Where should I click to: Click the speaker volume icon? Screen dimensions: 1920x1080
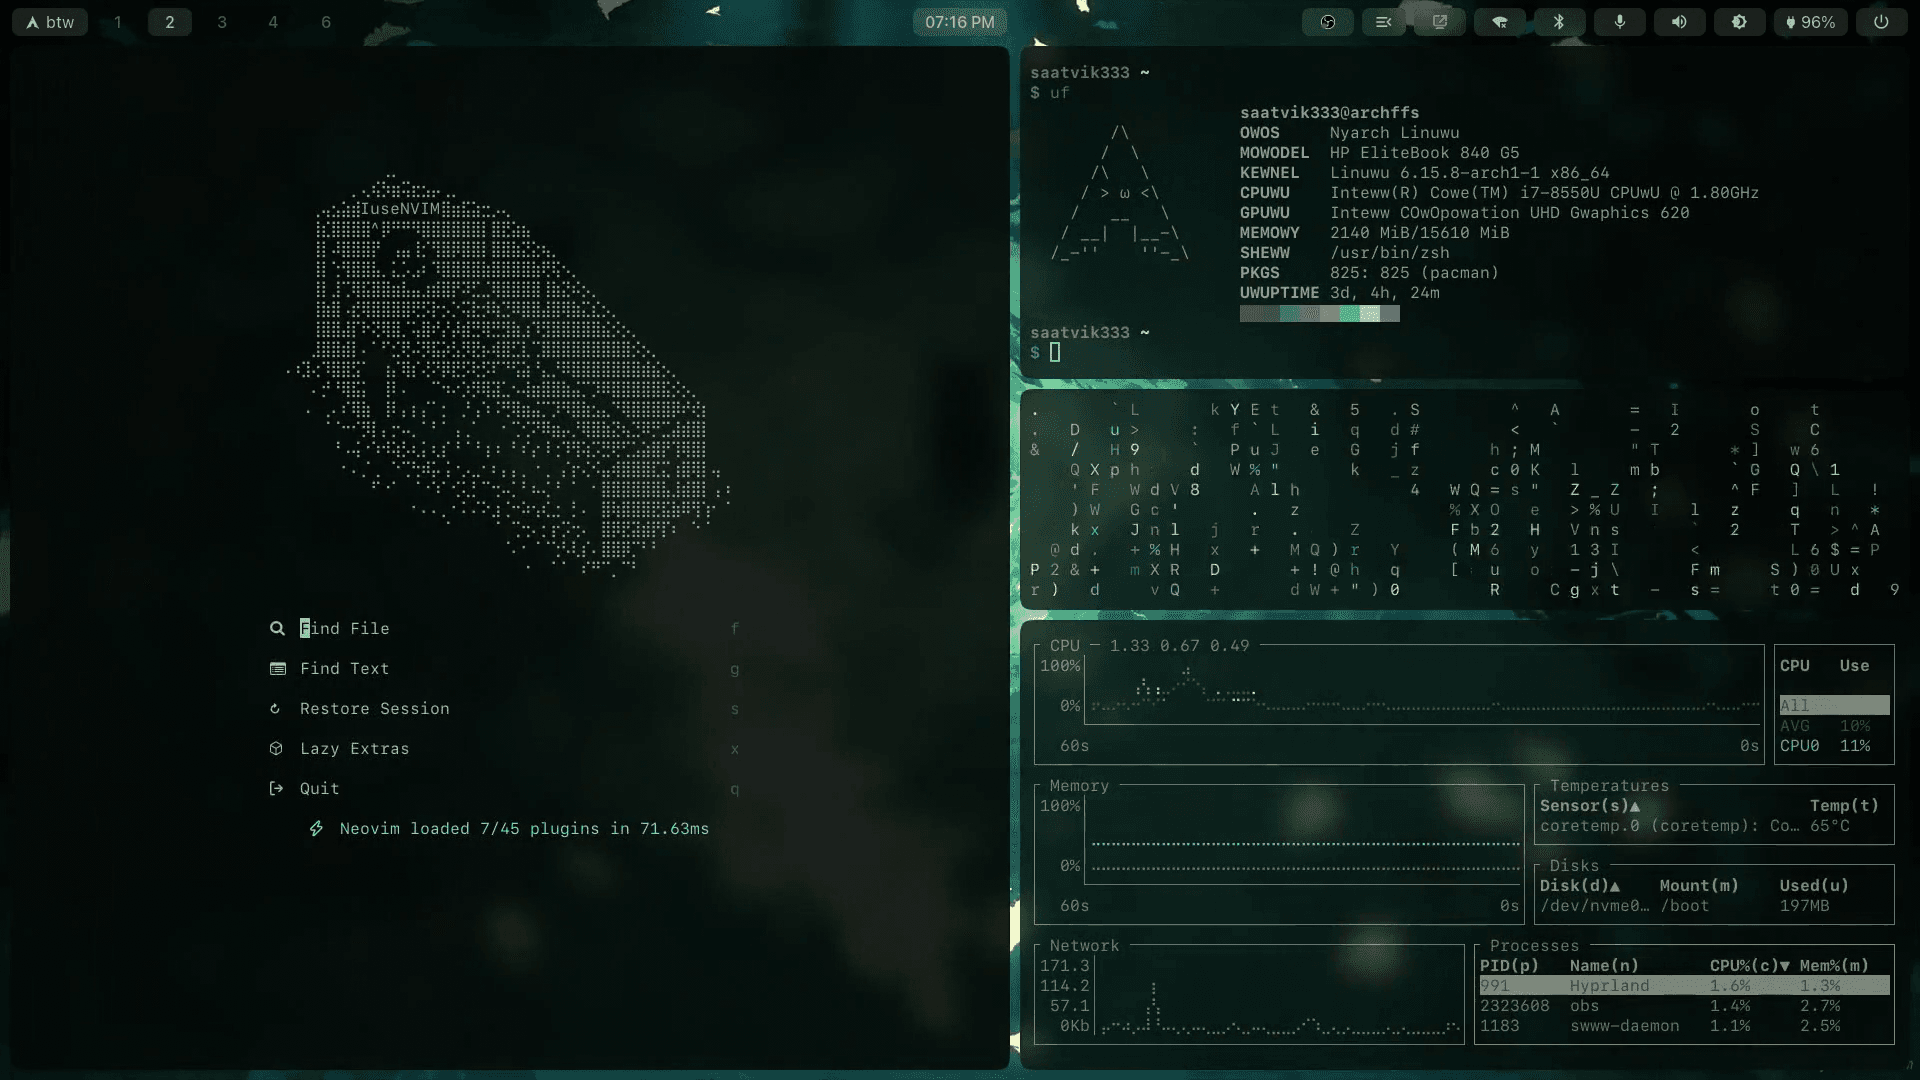click(x=1679, y=21)
